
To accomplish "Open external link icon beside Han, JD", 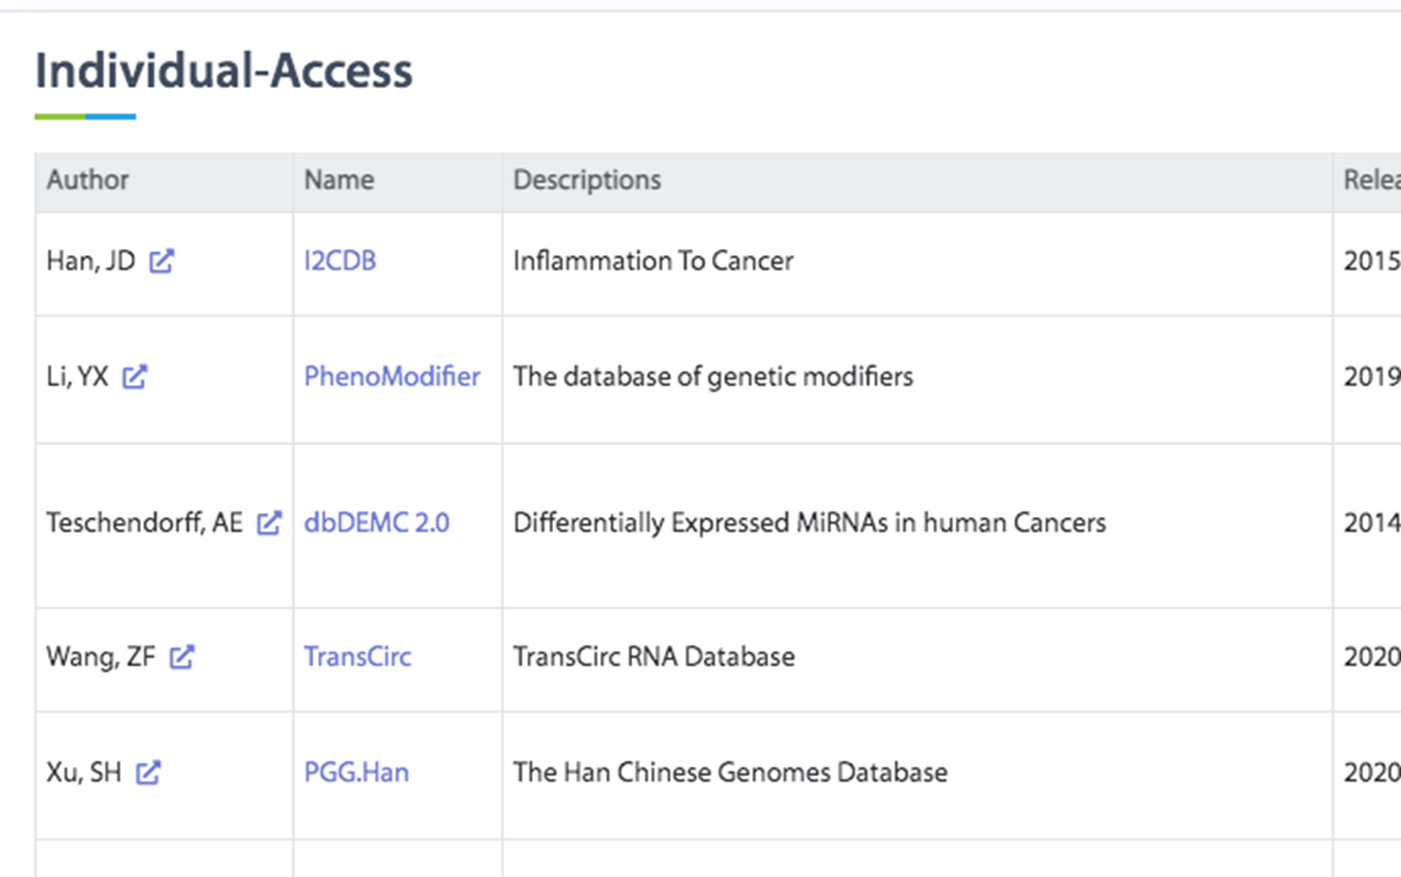I will pos(161,261).
